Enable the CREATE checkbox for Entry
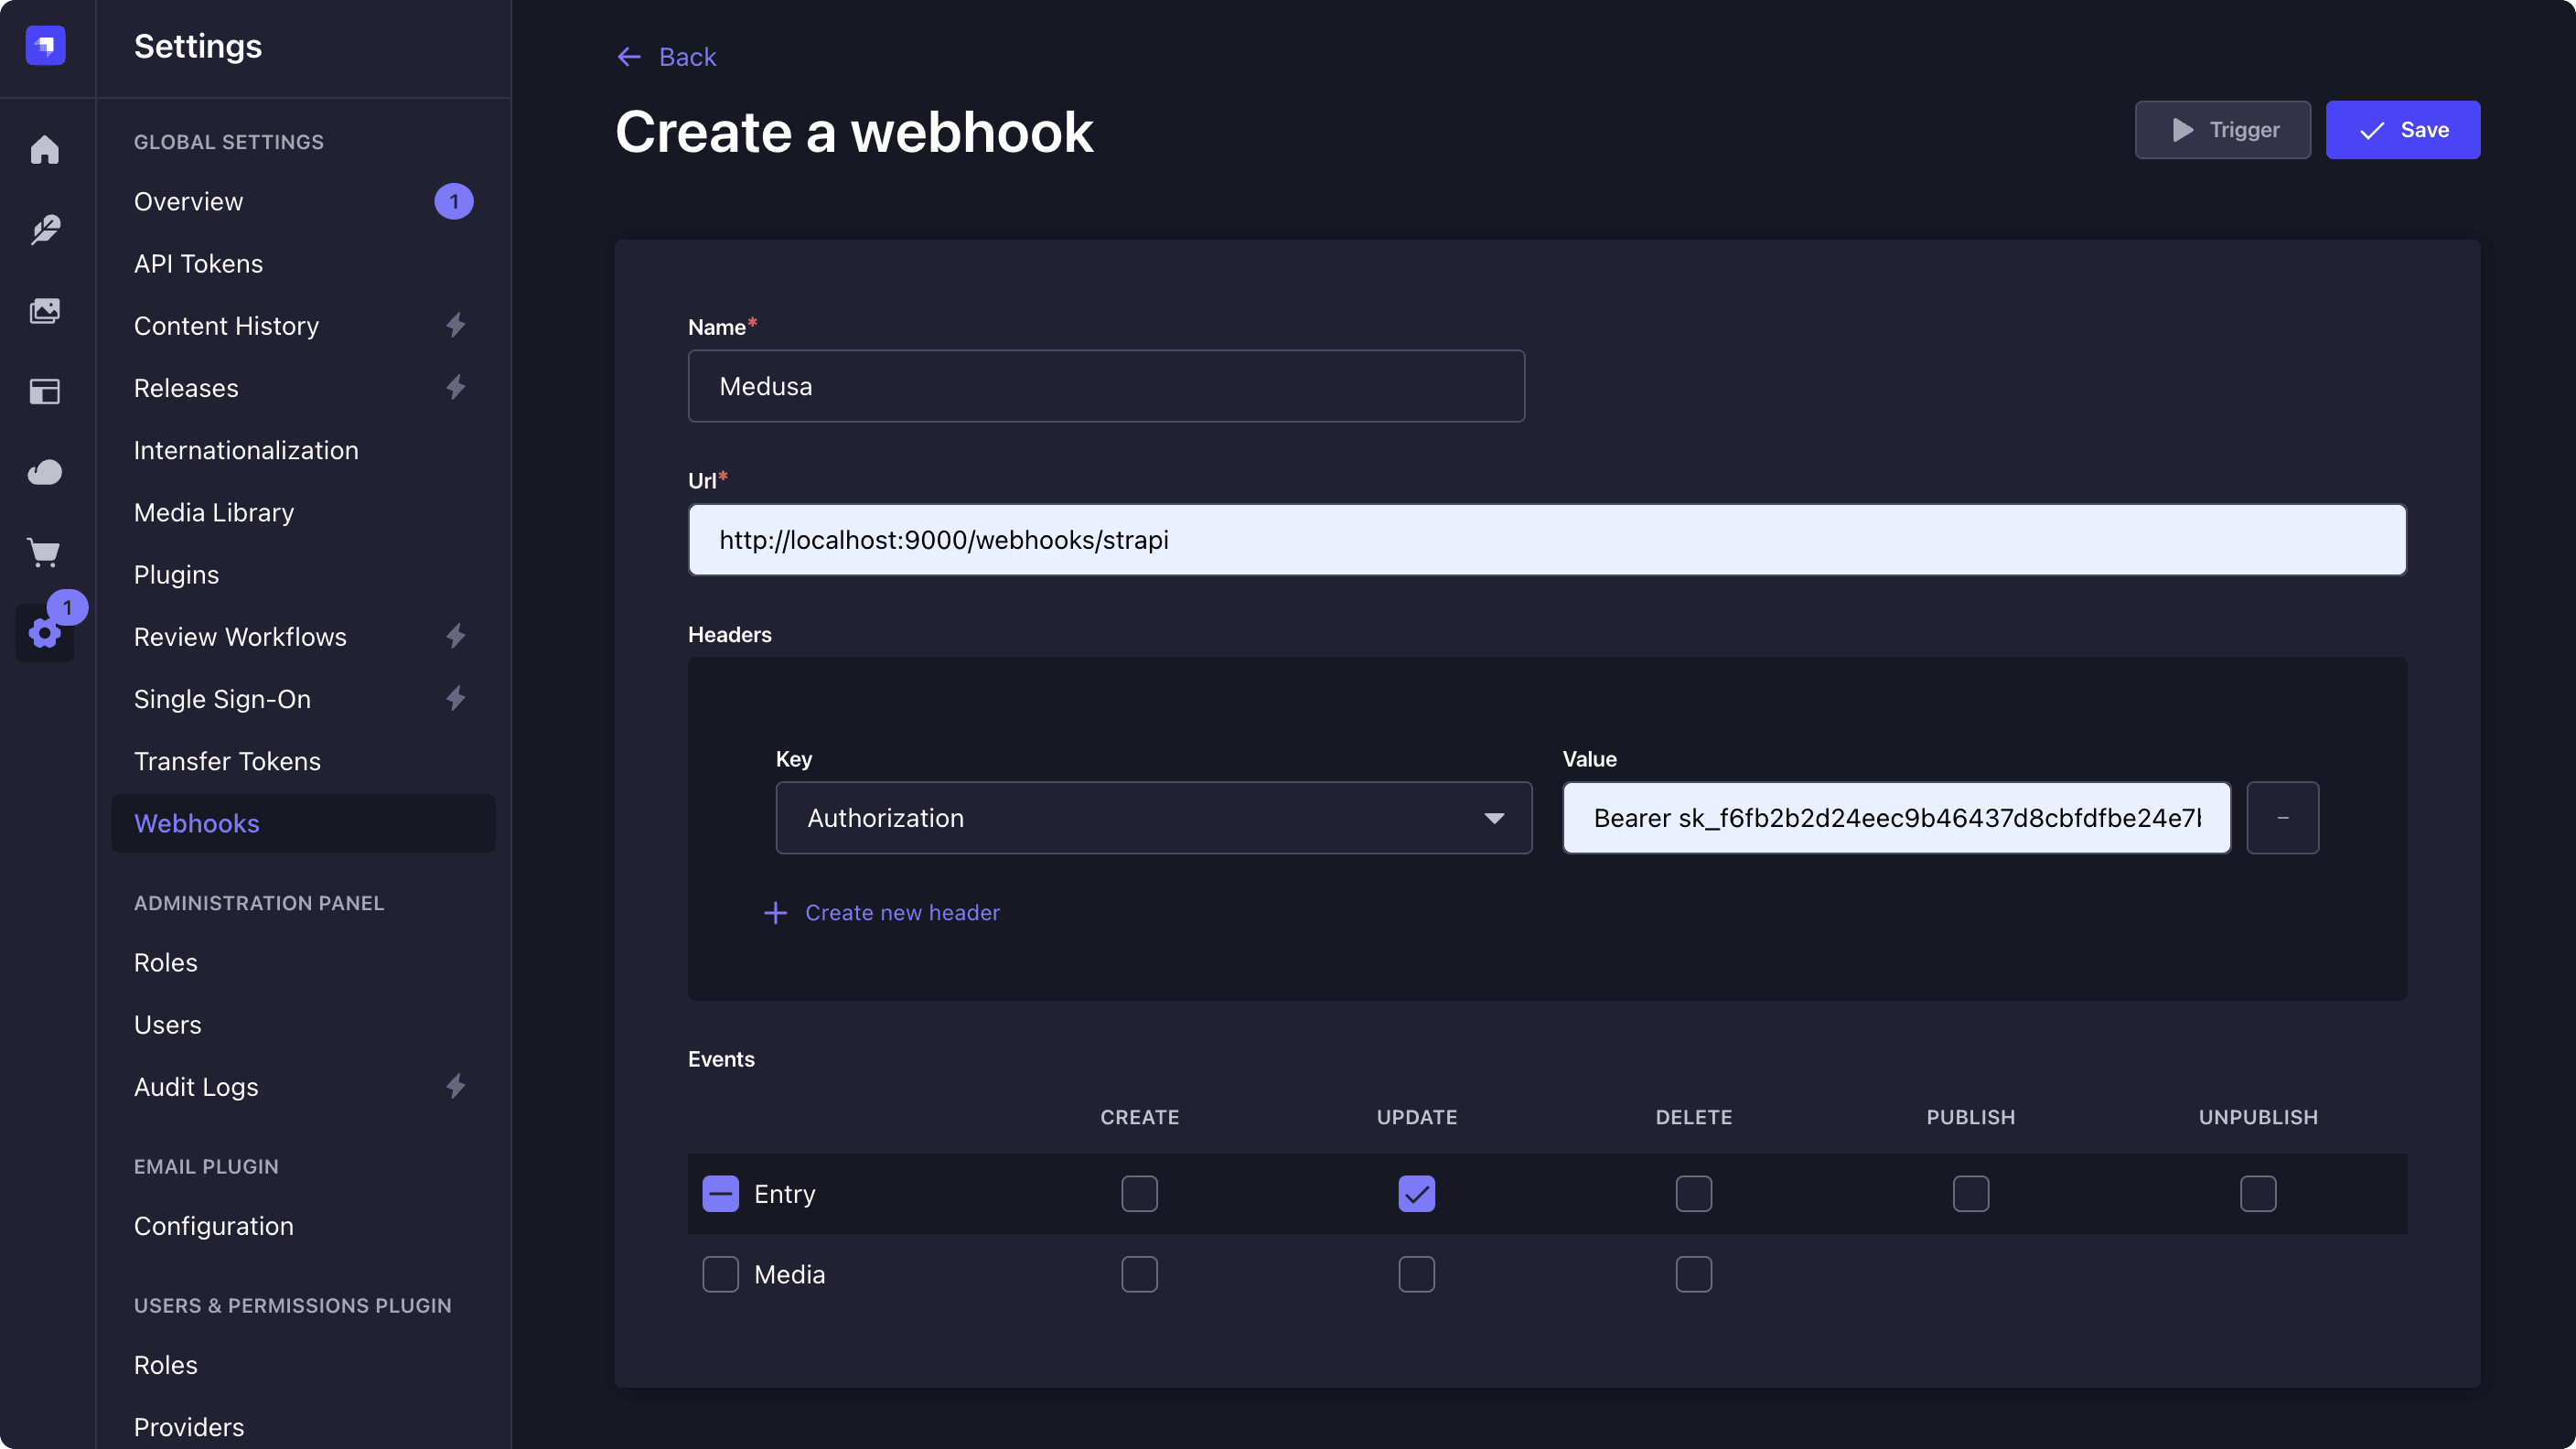 [x=1139, y=1193]
